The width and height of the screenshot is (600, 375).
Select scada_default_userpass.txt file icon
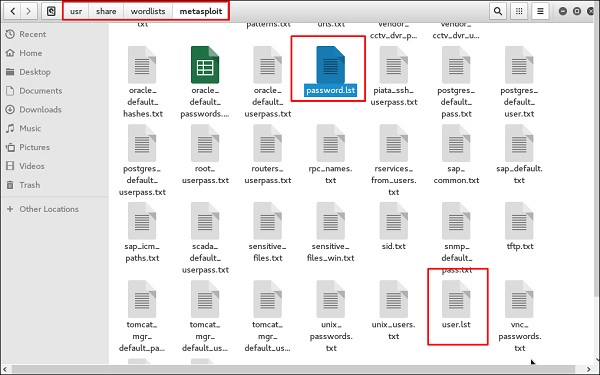pos(205,221)
